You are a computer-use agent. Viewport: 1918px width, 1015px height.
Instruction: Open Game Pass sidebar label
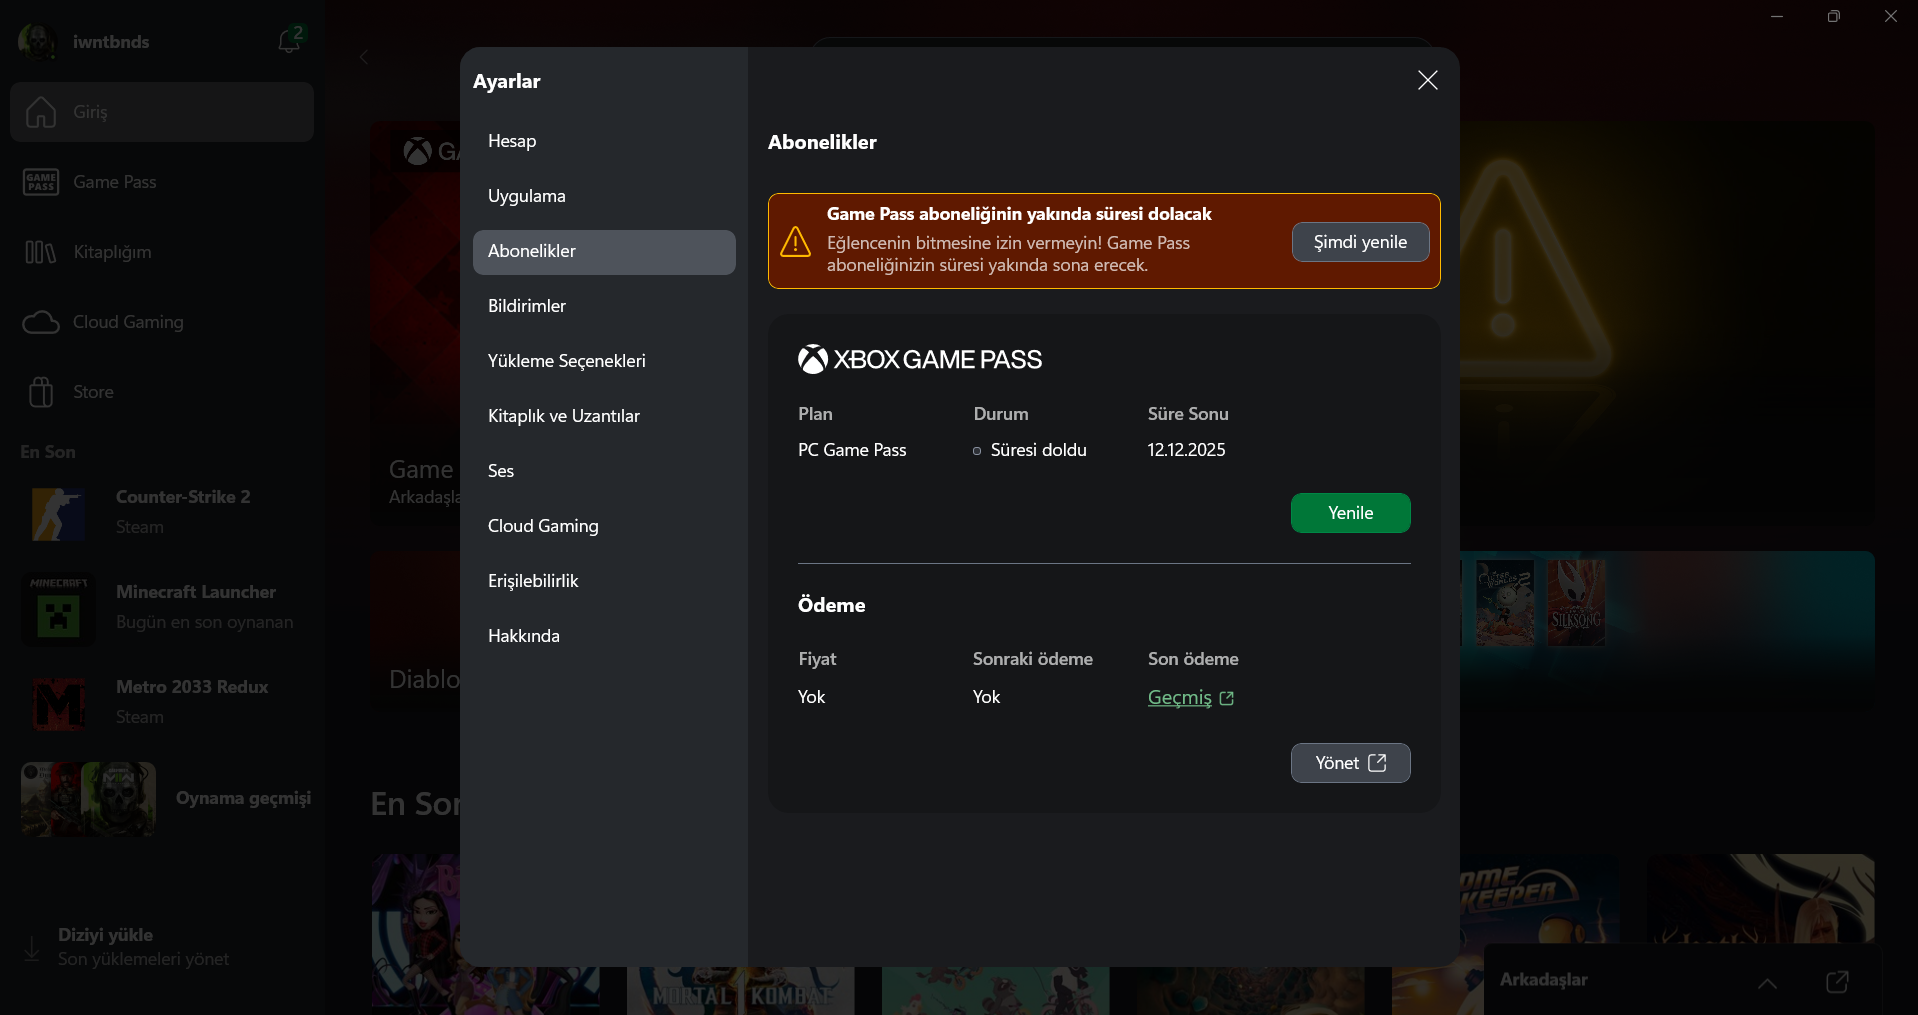tap(115, 182)
